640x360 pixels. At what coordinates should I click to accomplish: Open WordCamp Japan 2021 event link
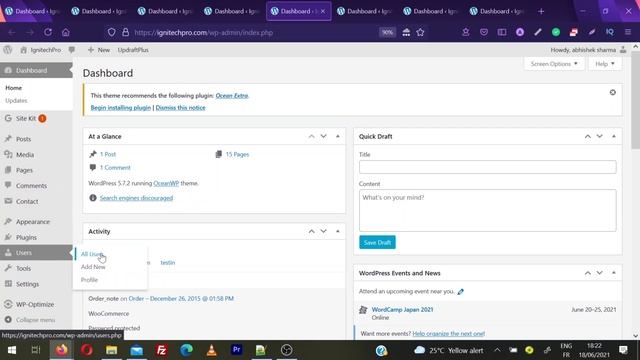click(402, 309)
